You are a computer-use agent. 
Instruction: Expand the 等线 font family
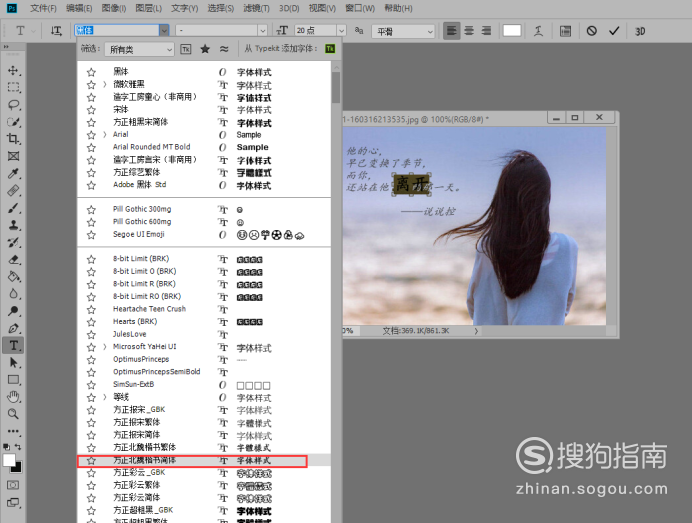click(105, 397)
